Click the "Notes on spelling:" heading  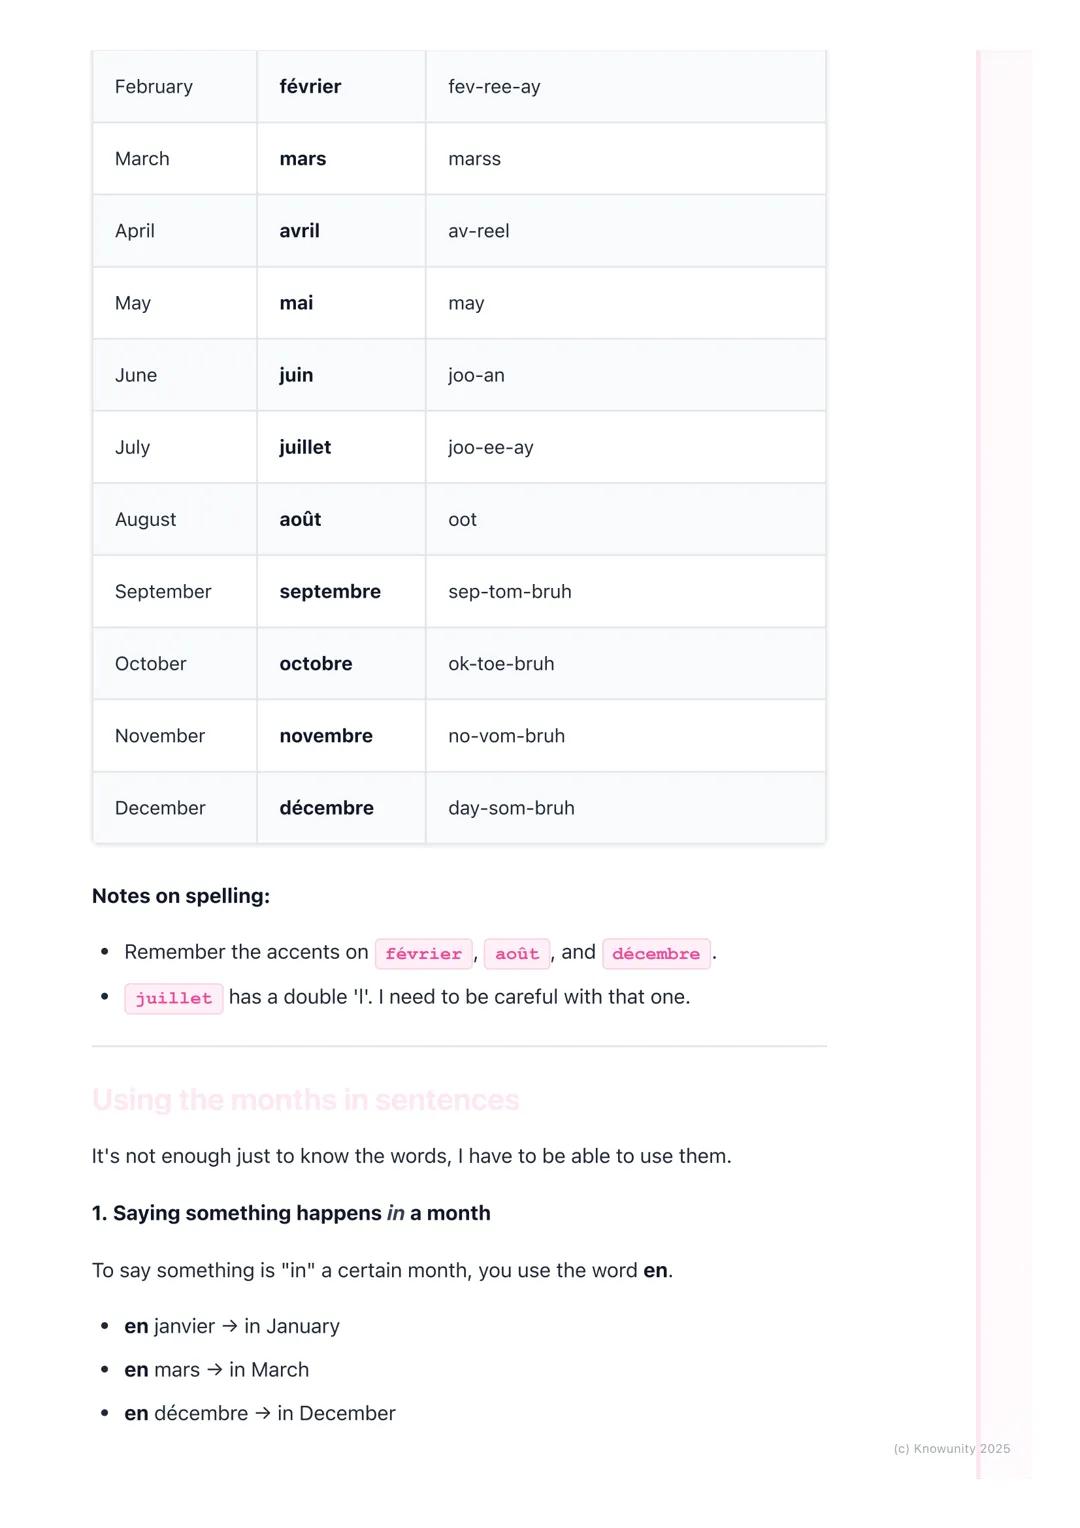181,896
